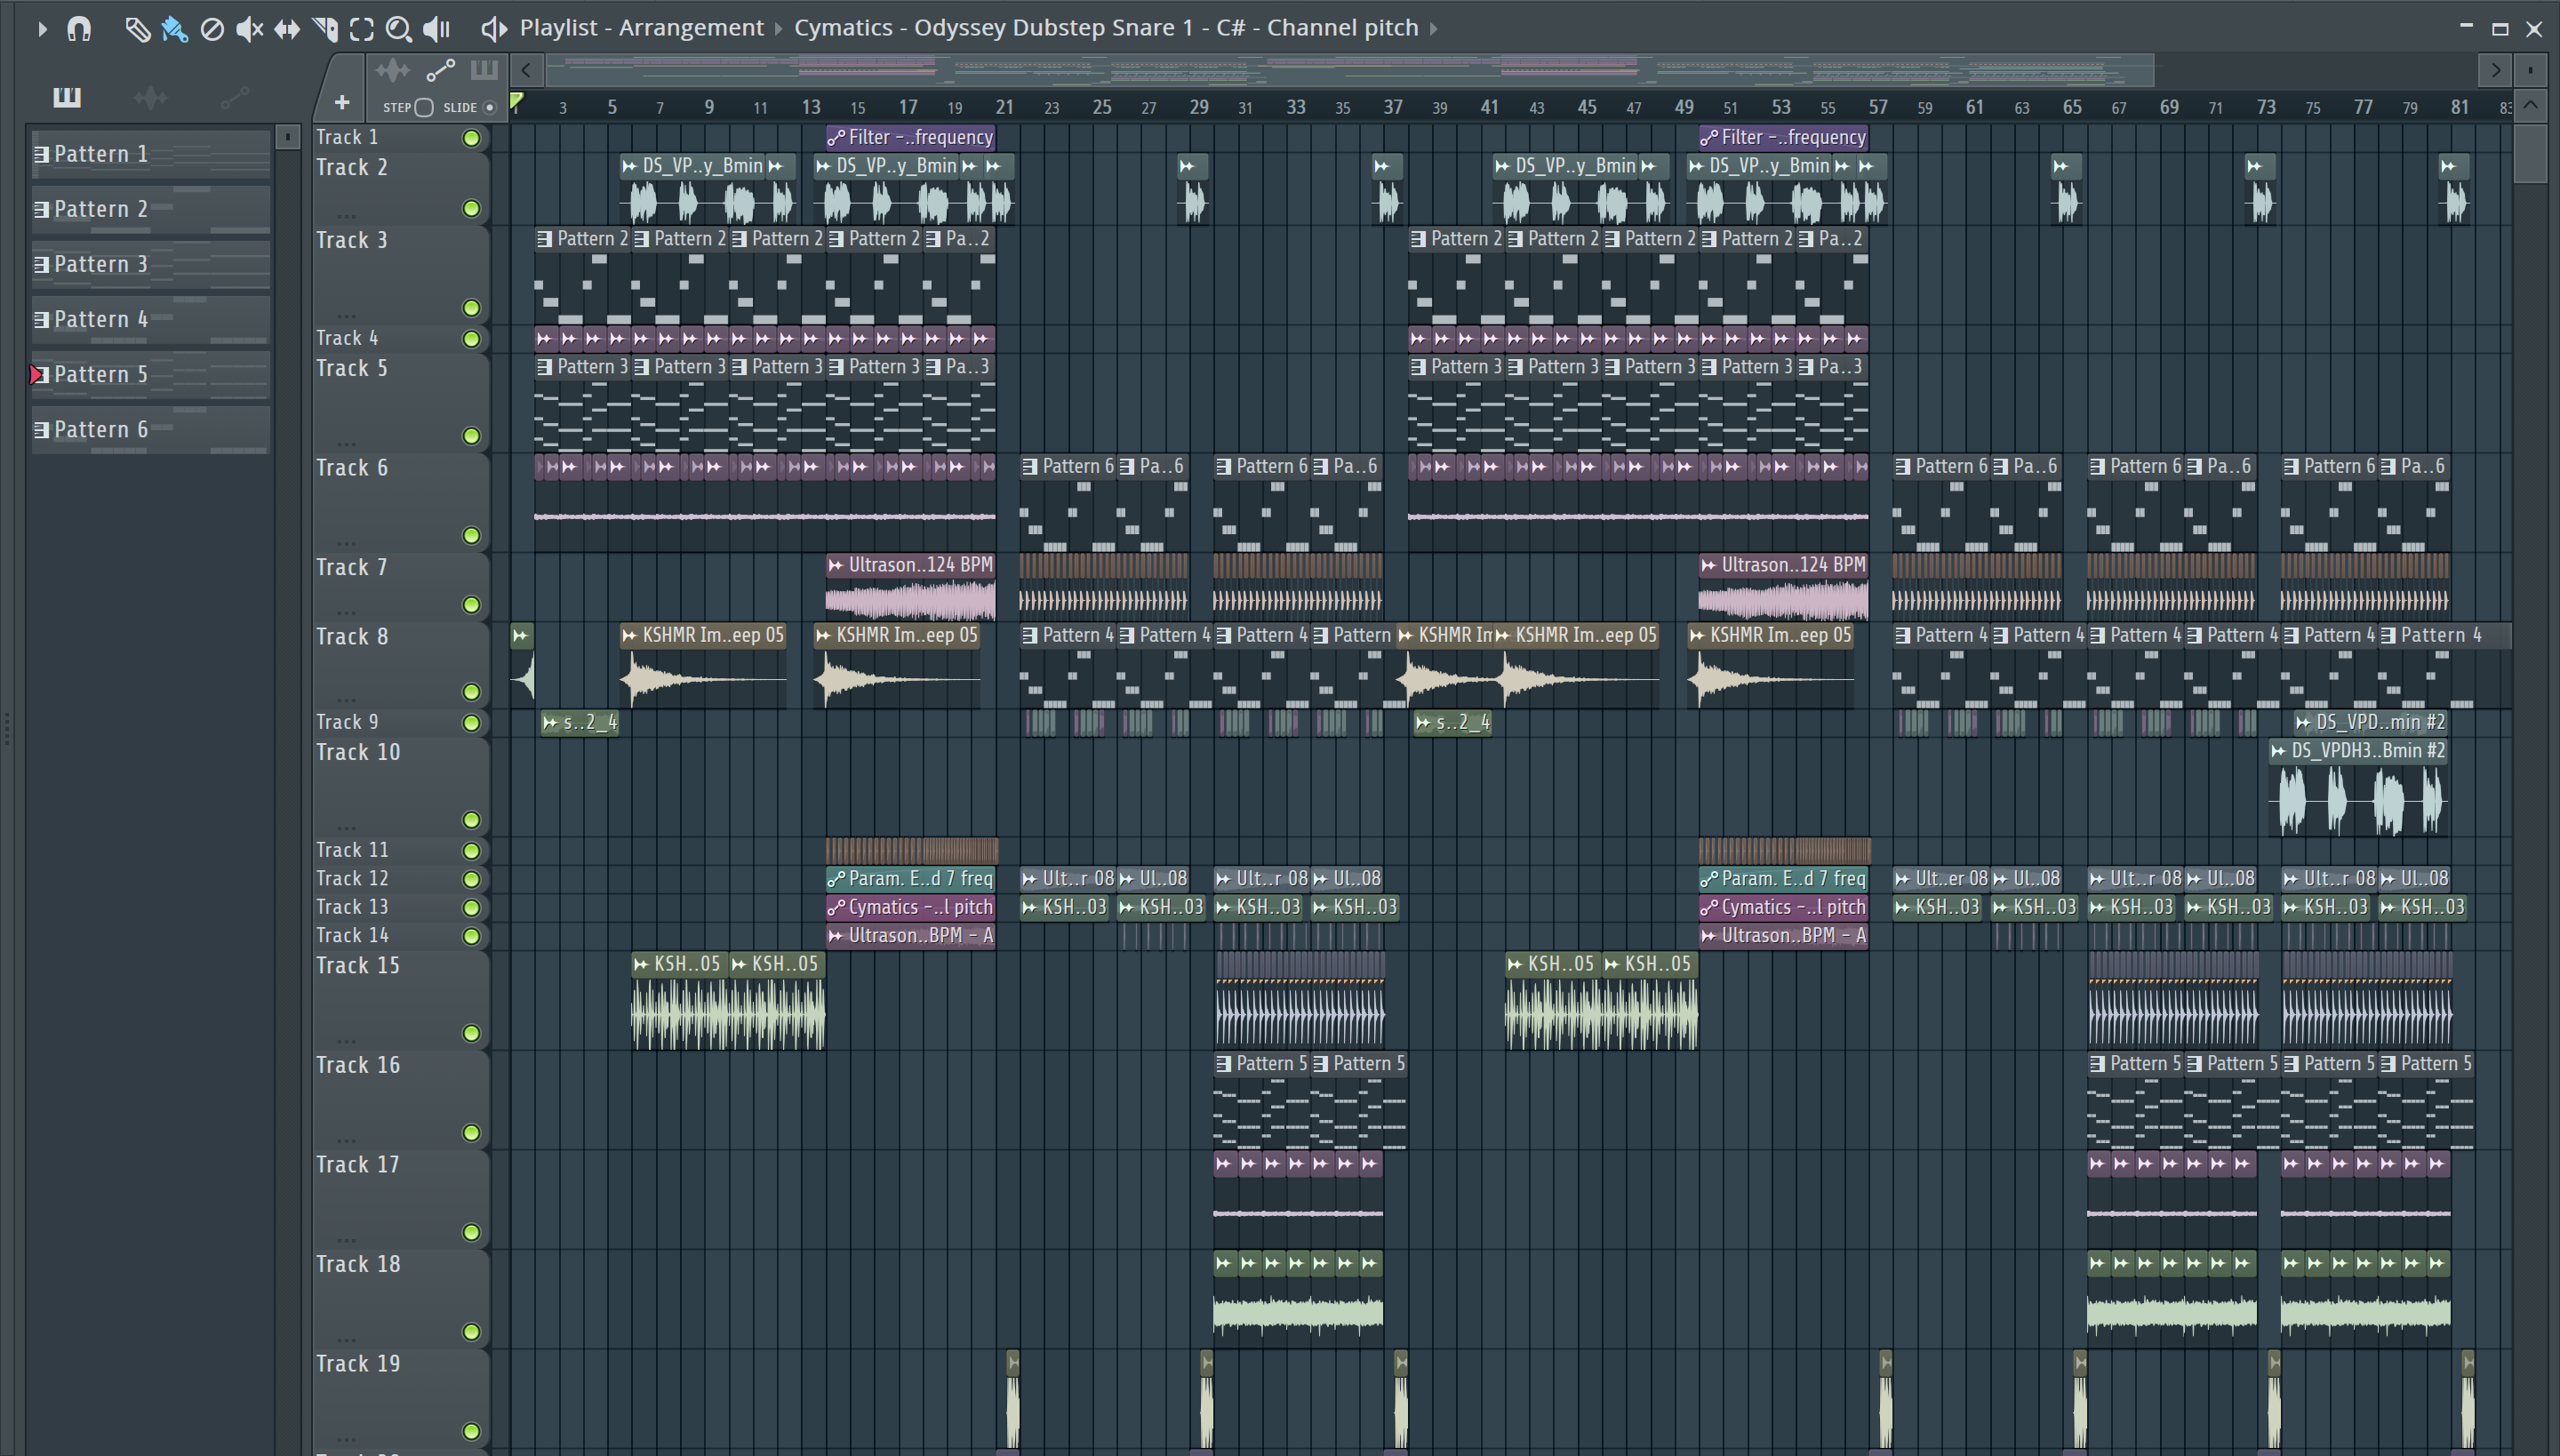The width and height of the screenshot is (2560, 1456).
Task: Select Pattern 6 in picker
Action: click(x=150, y=429)
